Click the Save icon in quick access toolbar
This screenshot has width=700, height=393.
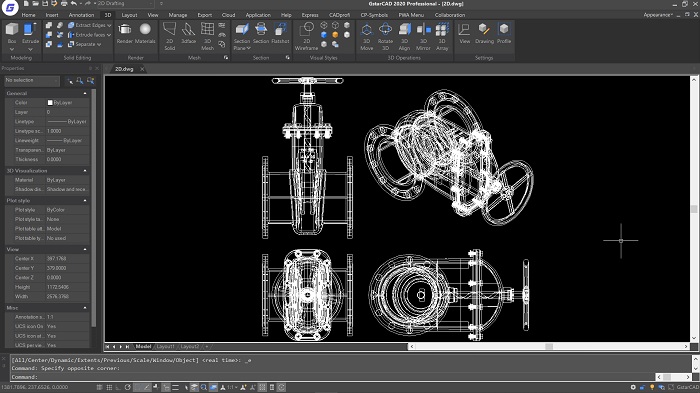pyautogui.click(x=45, y=4)
